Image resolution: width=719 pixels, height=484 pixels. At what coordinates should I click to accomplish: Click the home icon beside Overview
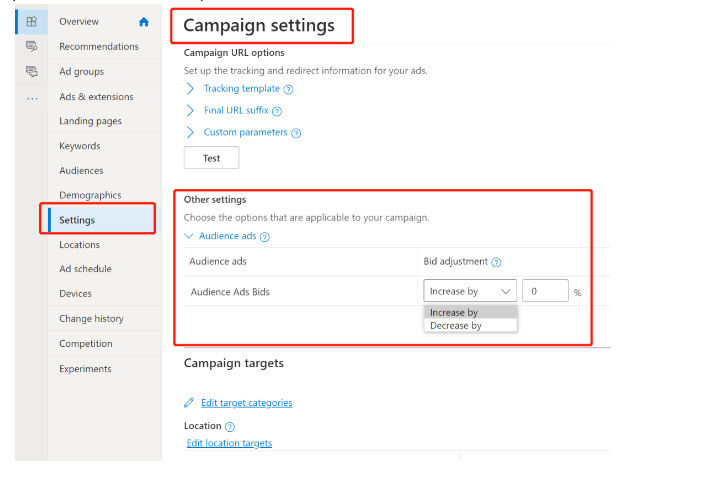point(144,22)
